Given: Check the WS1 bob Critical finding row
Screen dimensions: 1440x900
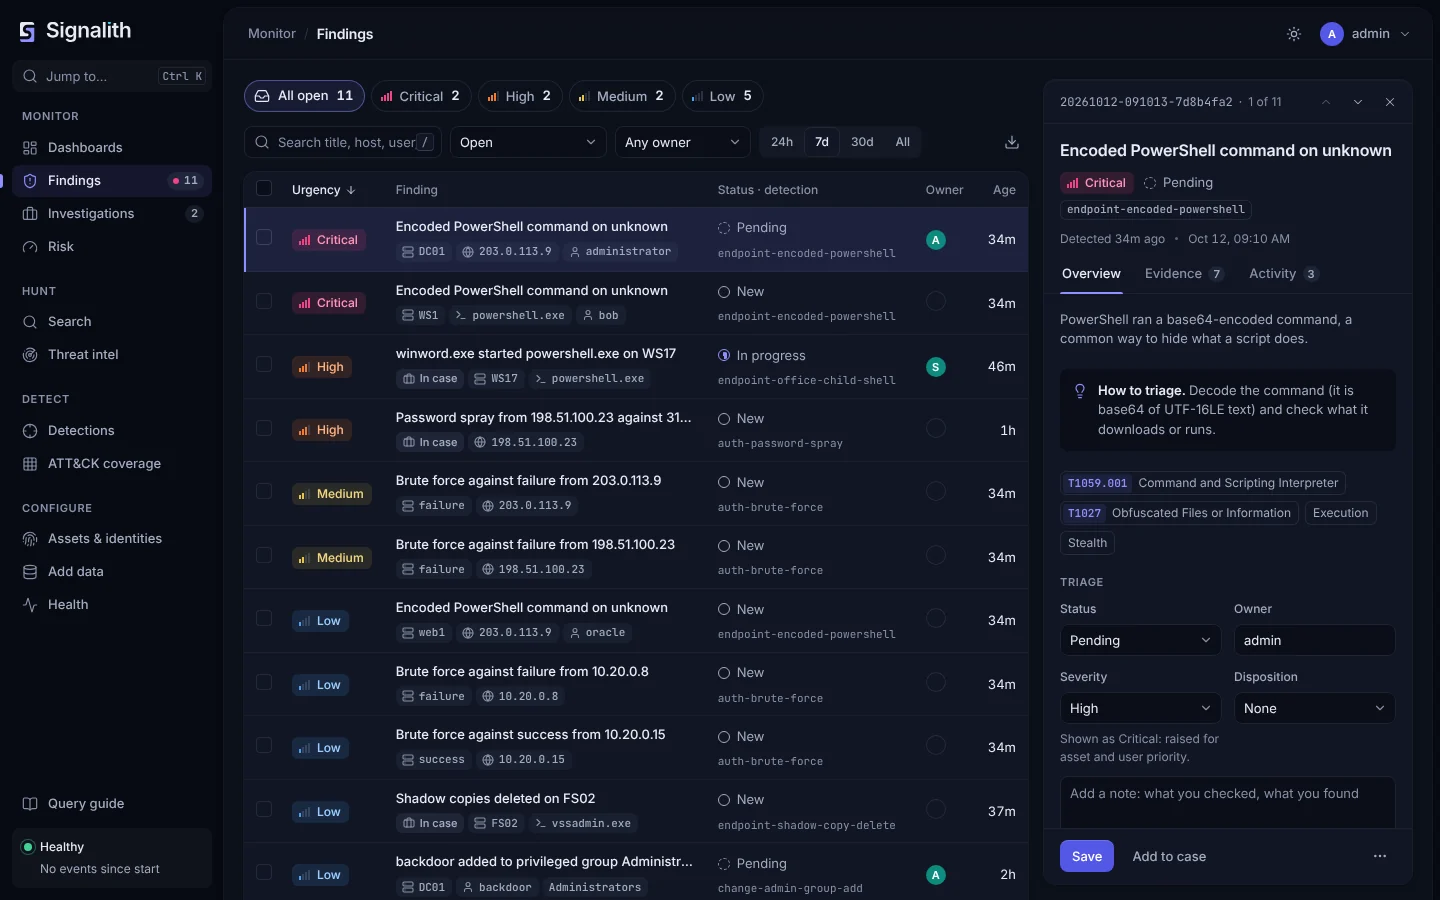Looking at the screenshot, I should [264, 301].
